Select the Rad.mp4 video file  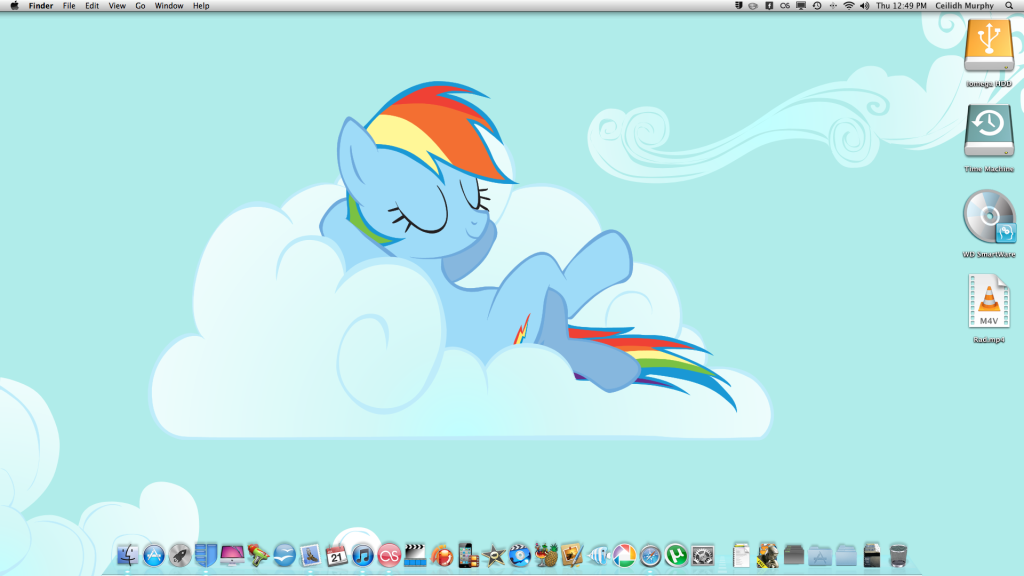989,301
